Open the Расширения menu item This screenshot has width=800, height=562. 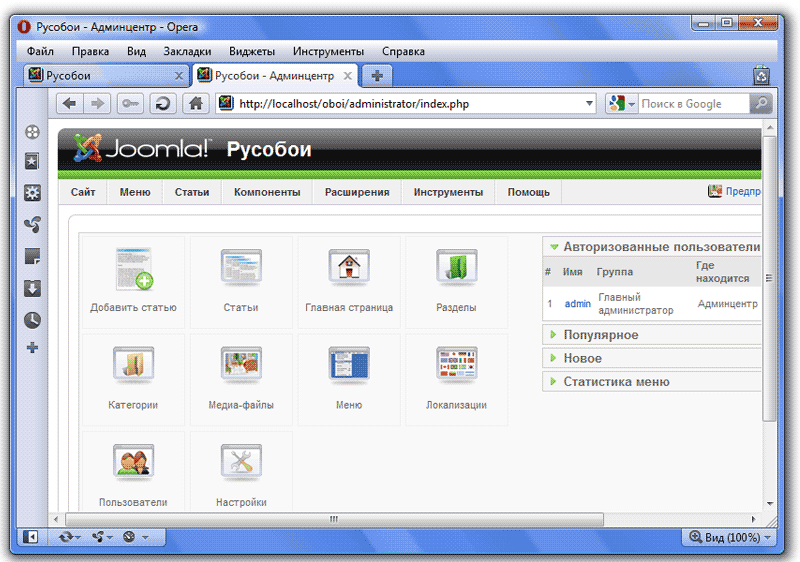click(x=357, y=192)
